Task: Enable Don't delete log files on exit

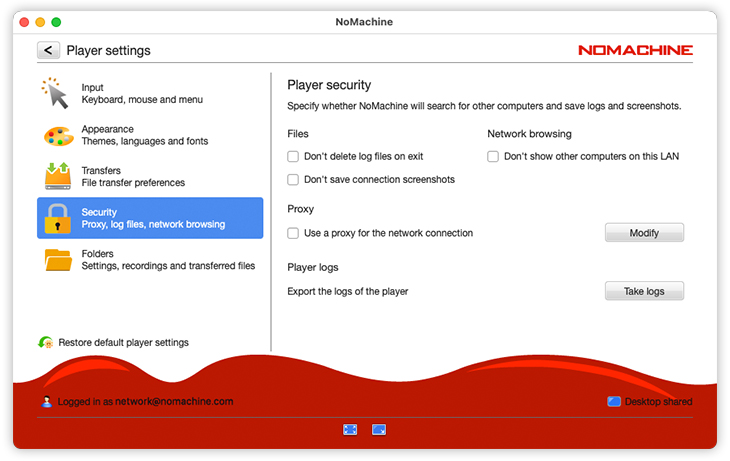Action: (x=293, y=157)
